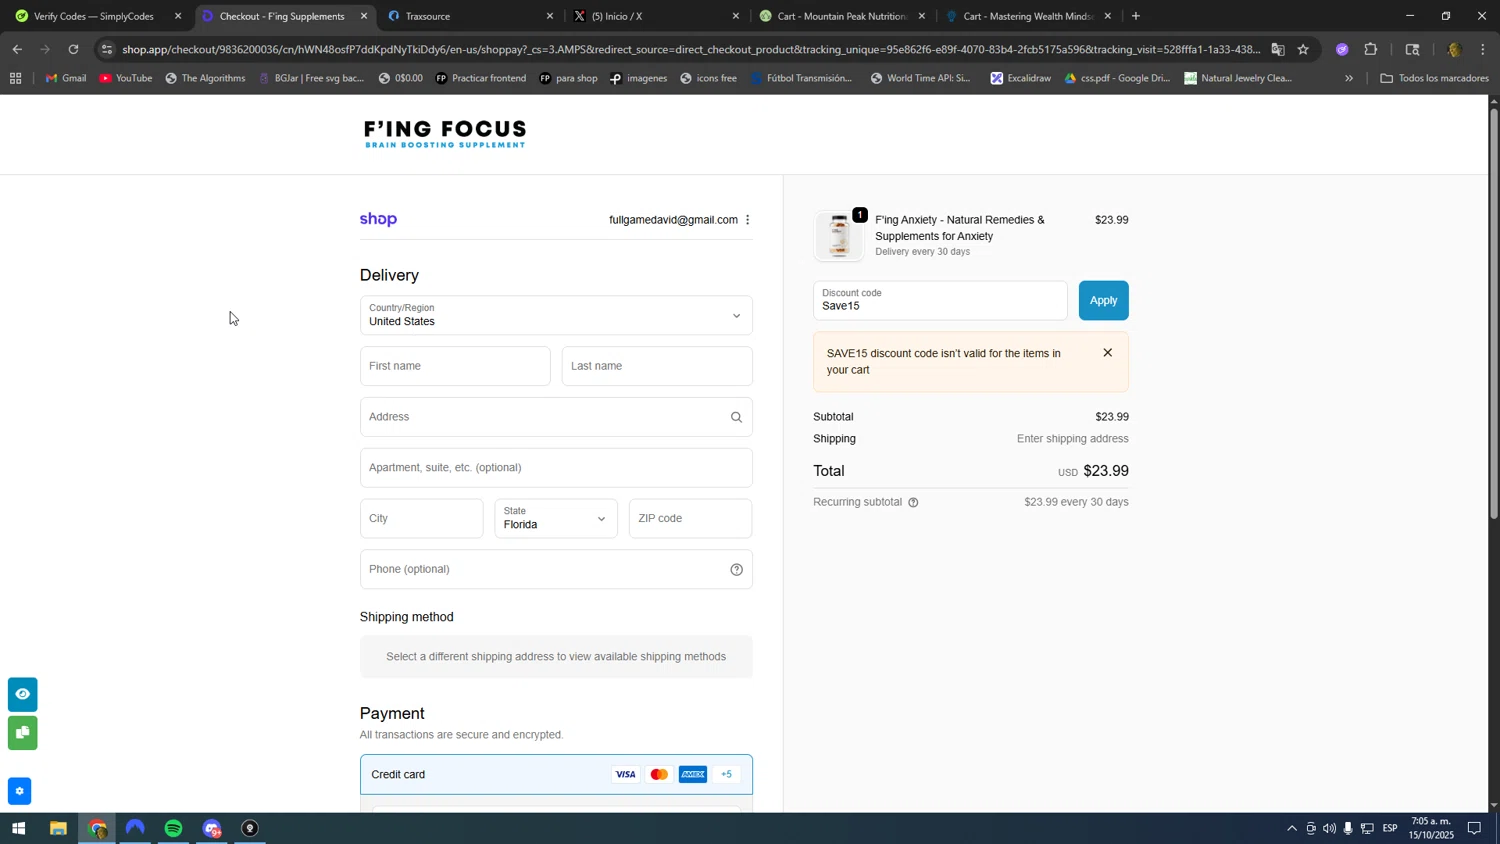Click the blue eye floating sidebar icon

(x=22, y=694)
